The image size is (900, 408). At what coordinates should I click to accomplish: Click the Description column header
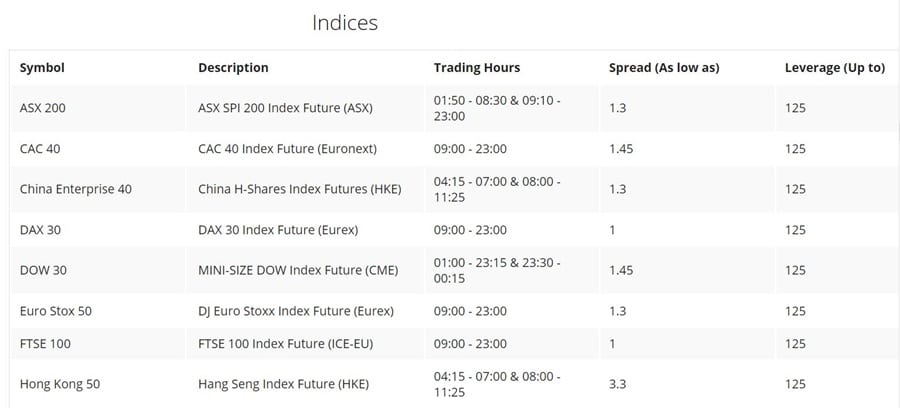(x=233, y=68)
